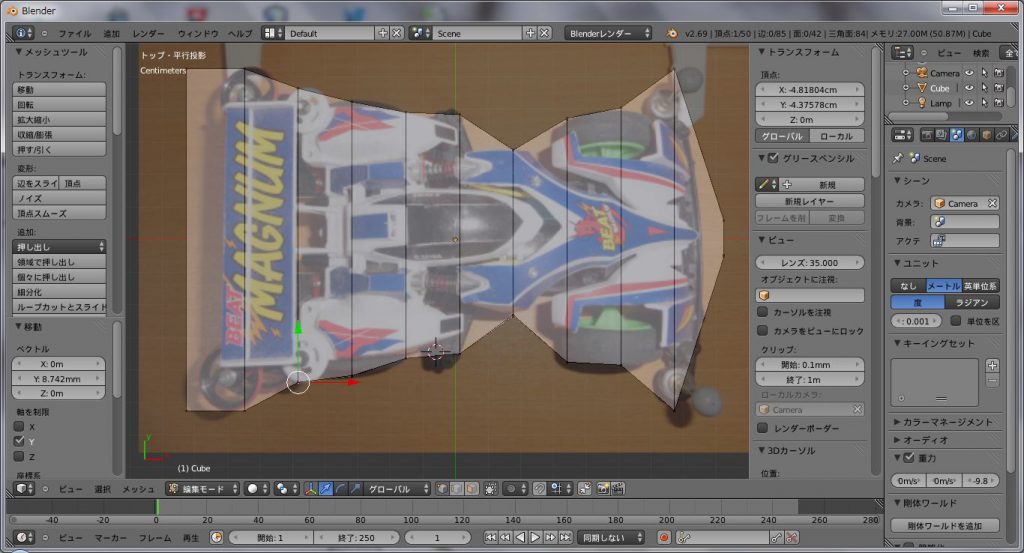Toggle the 3D manipulator axes icon
This screenshot has width=1024, height=553.
tap(311, 488)
